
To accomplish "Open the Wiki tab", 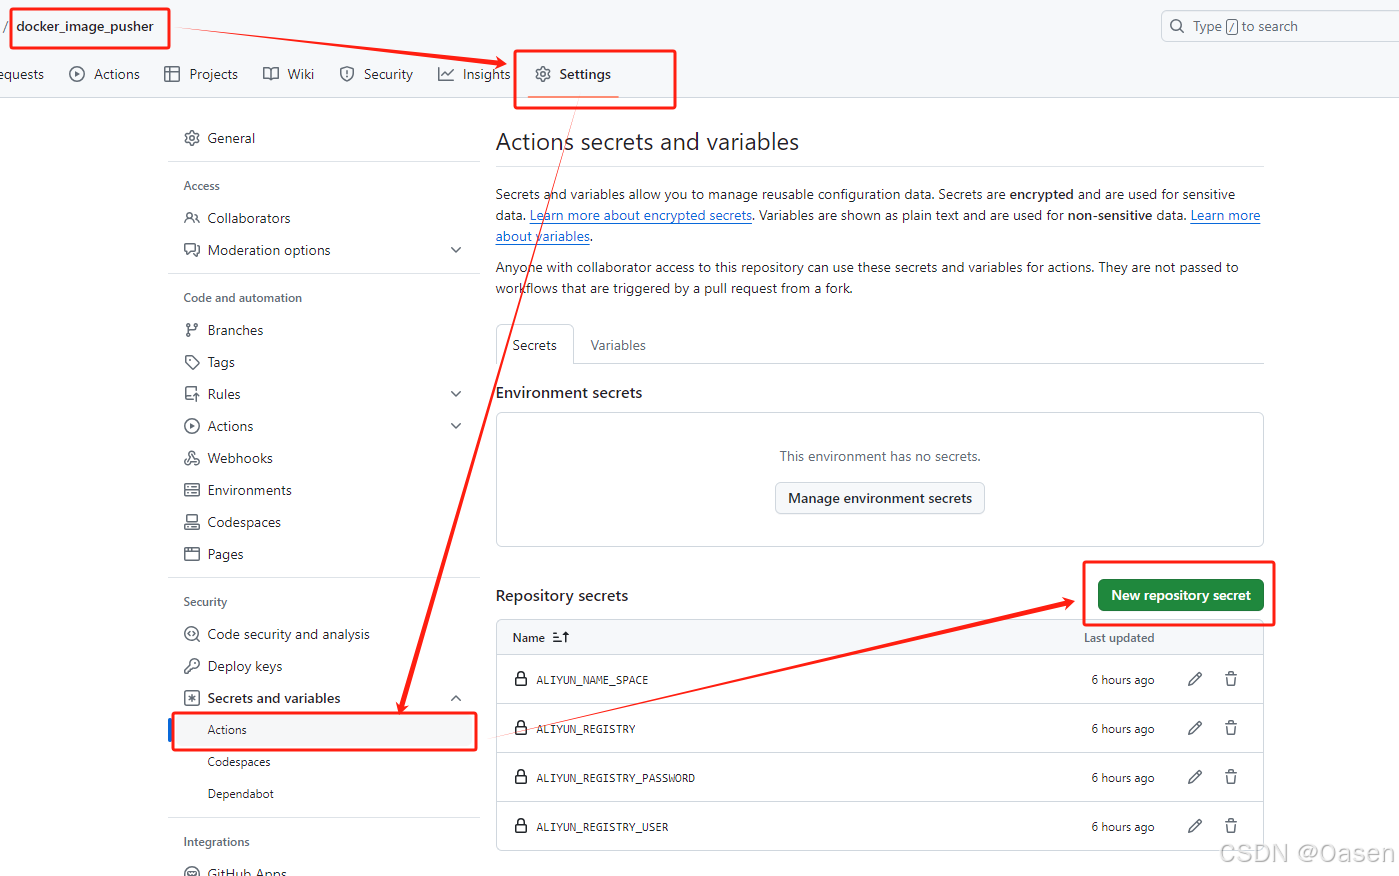I will point(289,74).
